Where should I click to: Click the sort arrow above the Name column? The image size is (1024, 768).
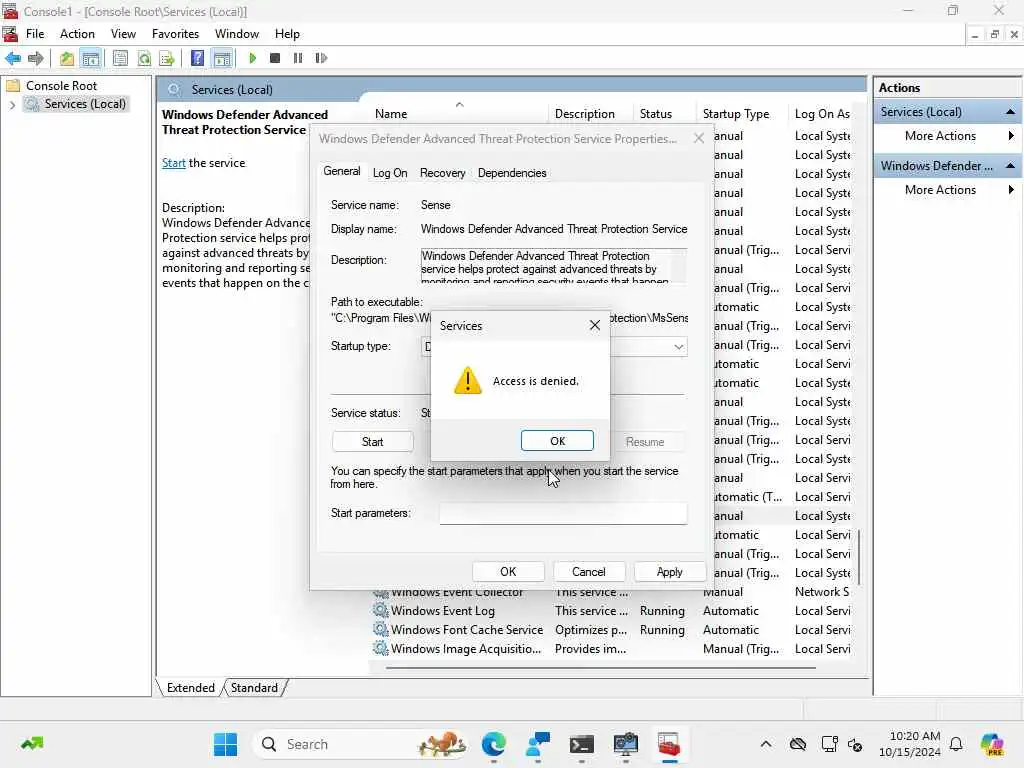point(459,104)
